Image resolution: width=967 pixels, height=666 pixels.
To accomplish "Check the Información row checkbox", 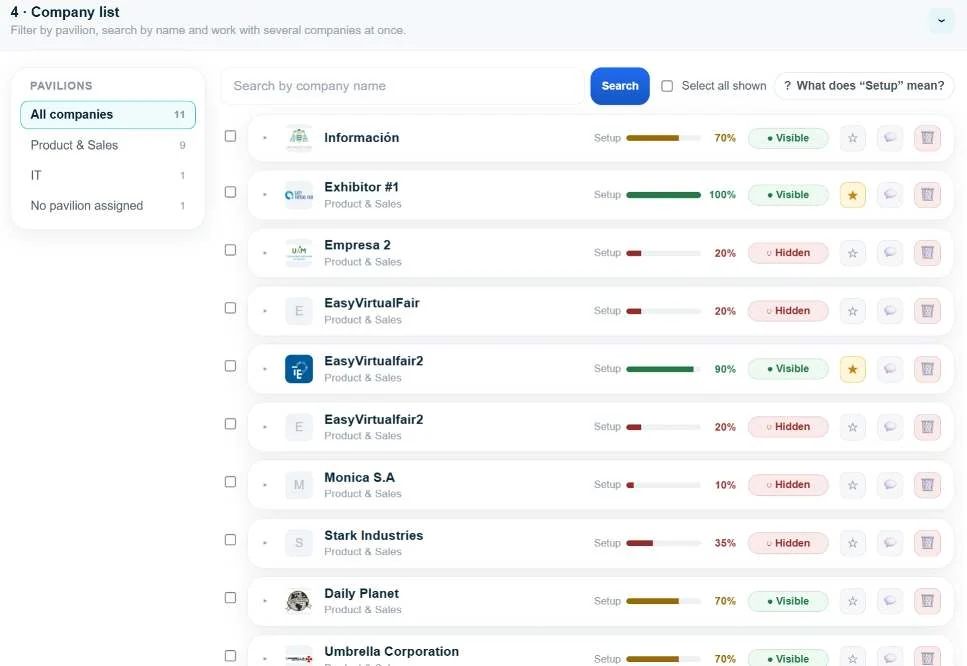I will 230,136.
